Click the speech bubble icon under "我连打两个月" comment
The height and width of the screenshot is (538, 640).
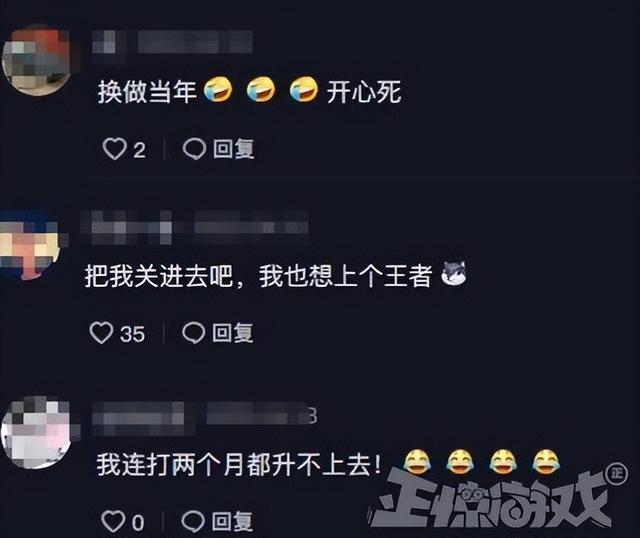pos(193,521)
